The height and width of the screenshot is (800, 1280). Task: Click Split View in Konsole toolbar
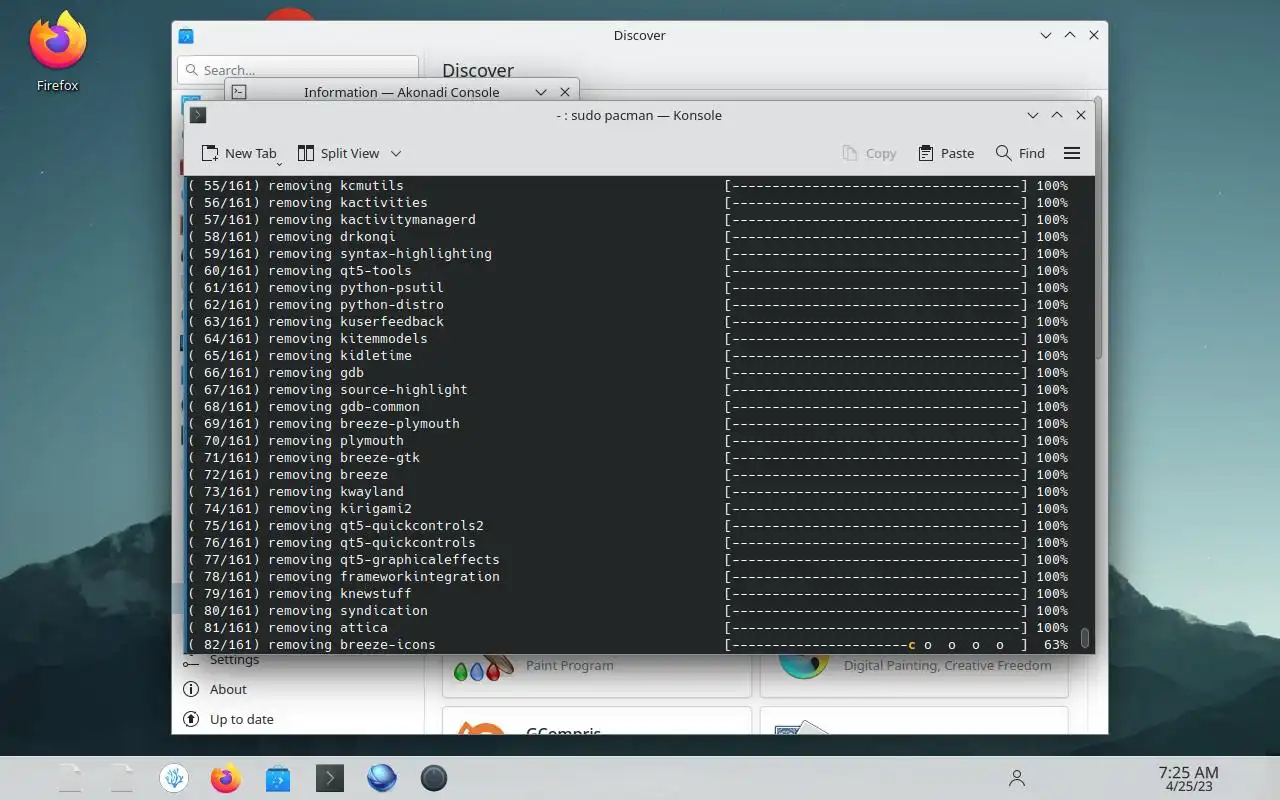tap(339, 153)
